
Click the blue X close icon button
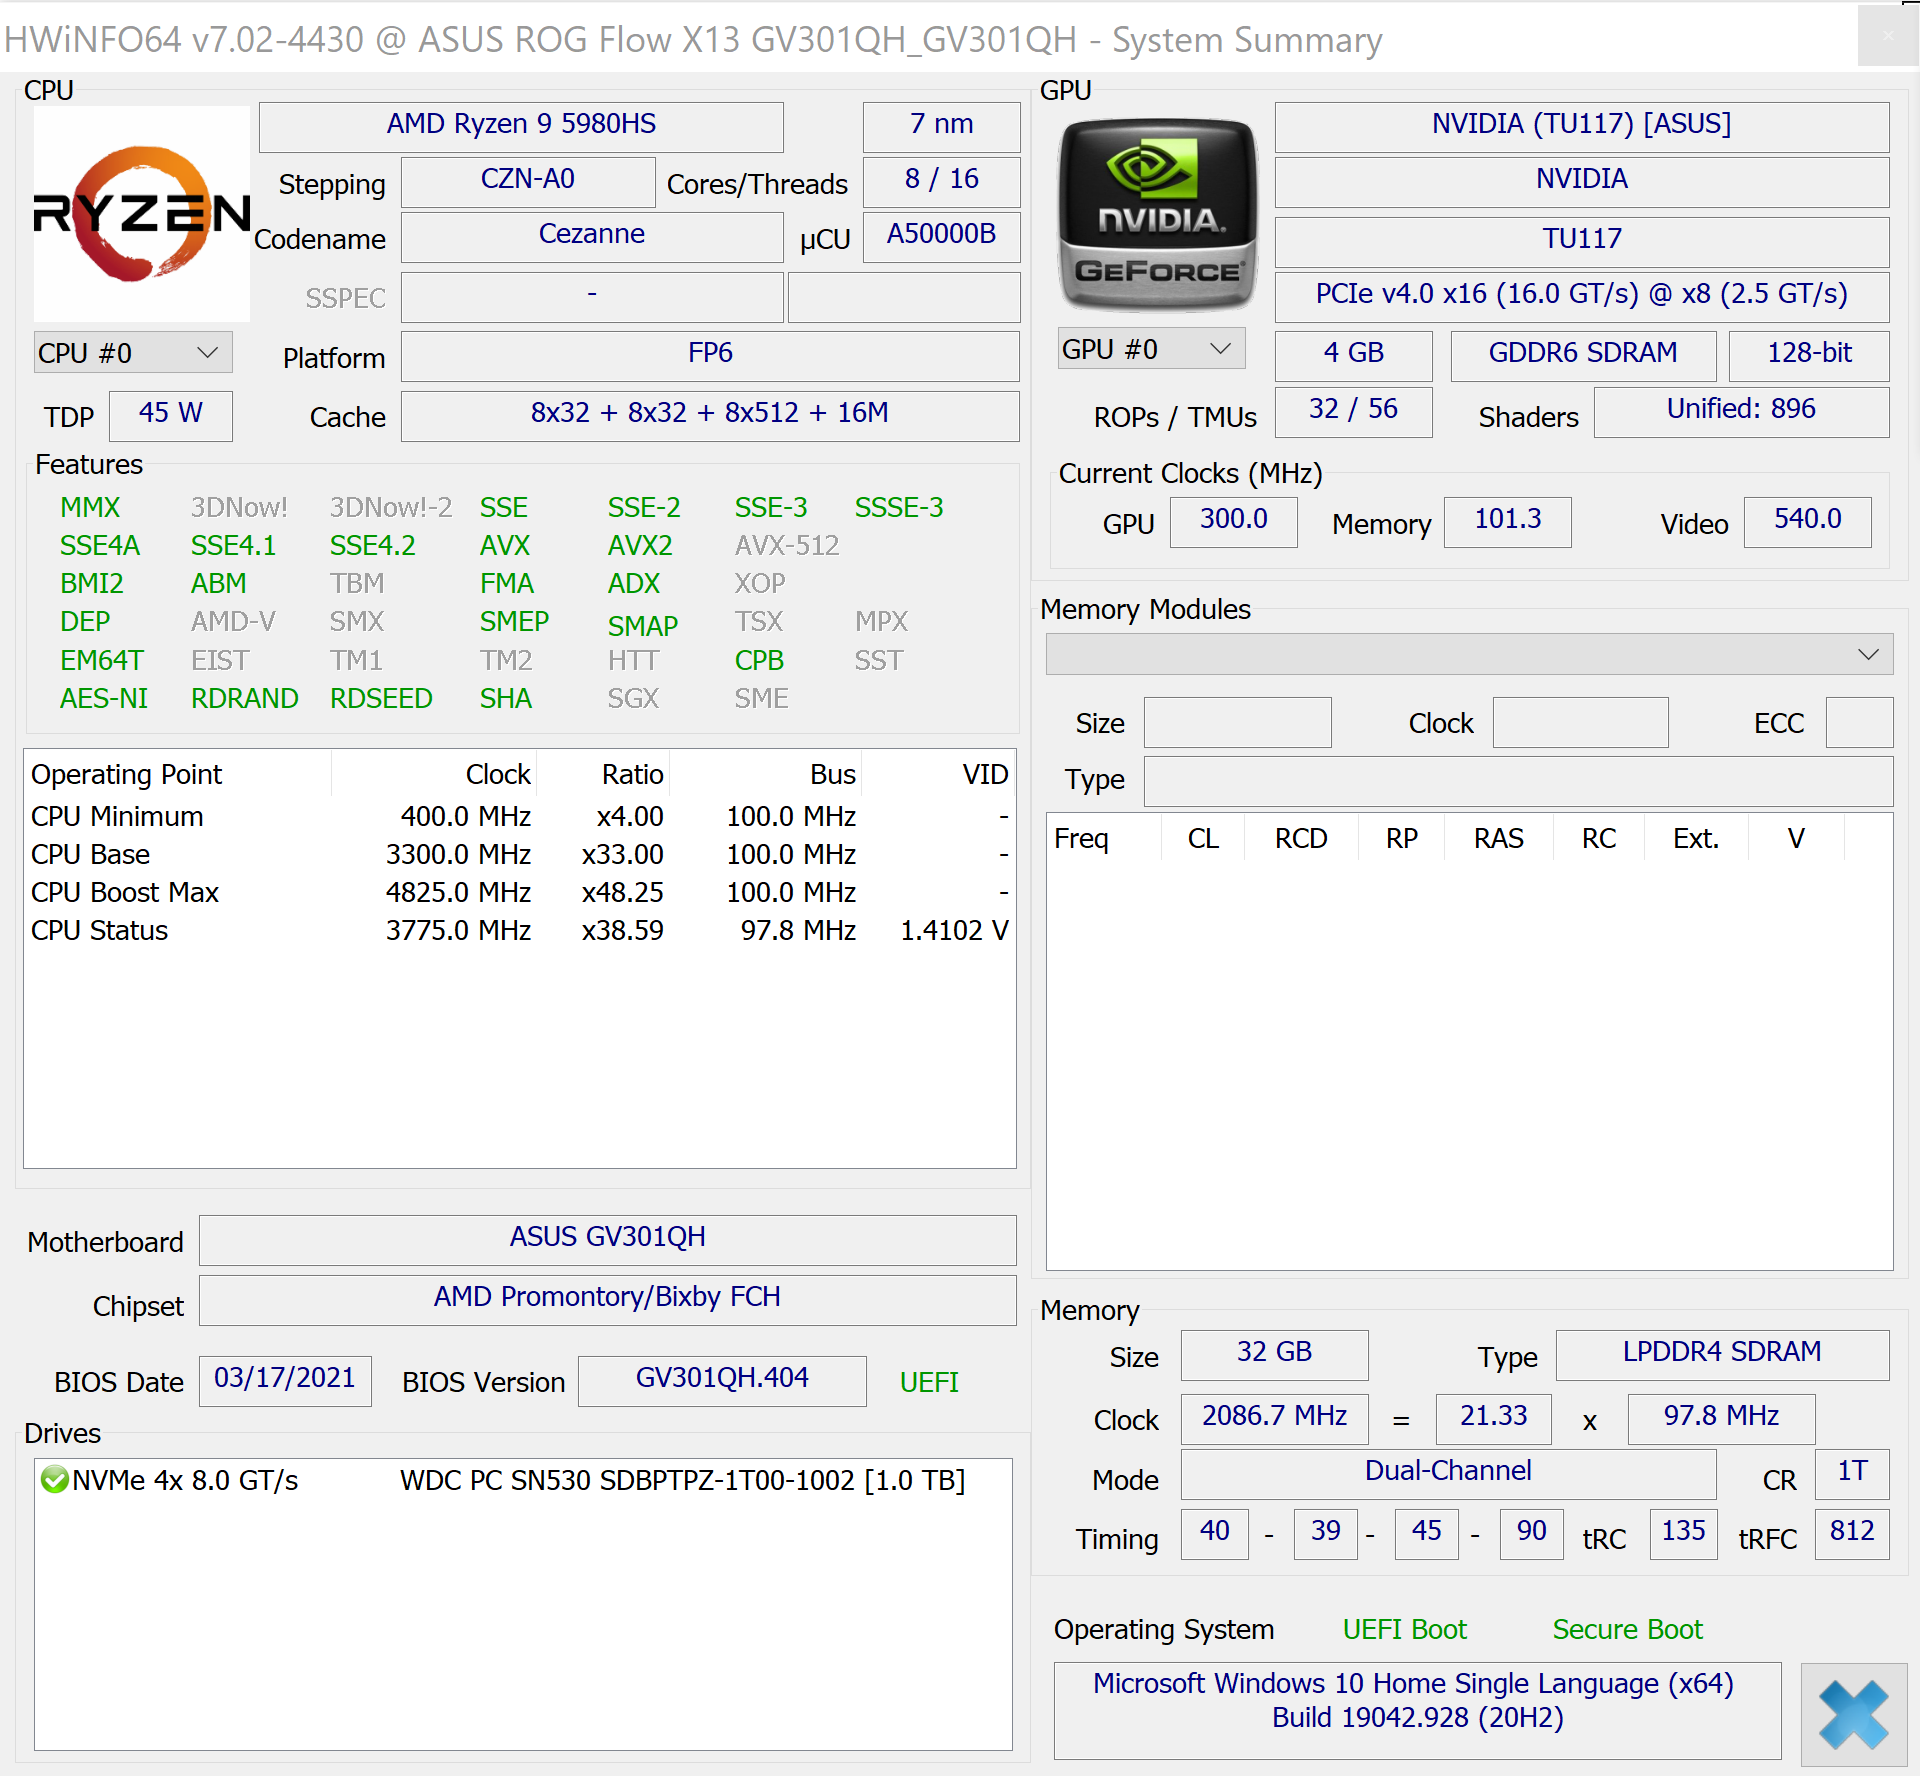pyautogui.click(x=1854, y=1714)
